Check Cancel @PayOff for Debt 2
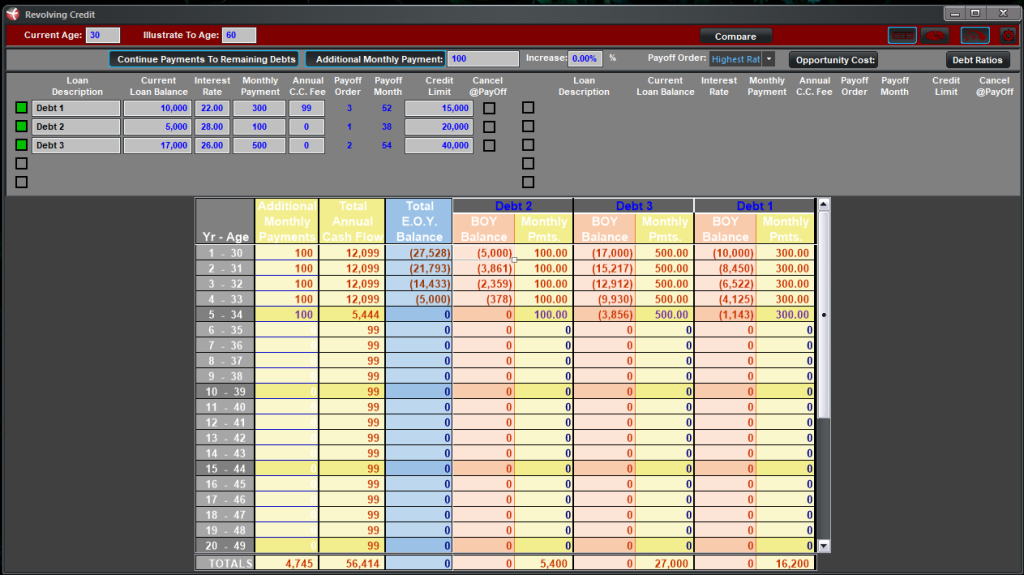This screenshot has width=1024, height=575. click(x=489, y=127)
